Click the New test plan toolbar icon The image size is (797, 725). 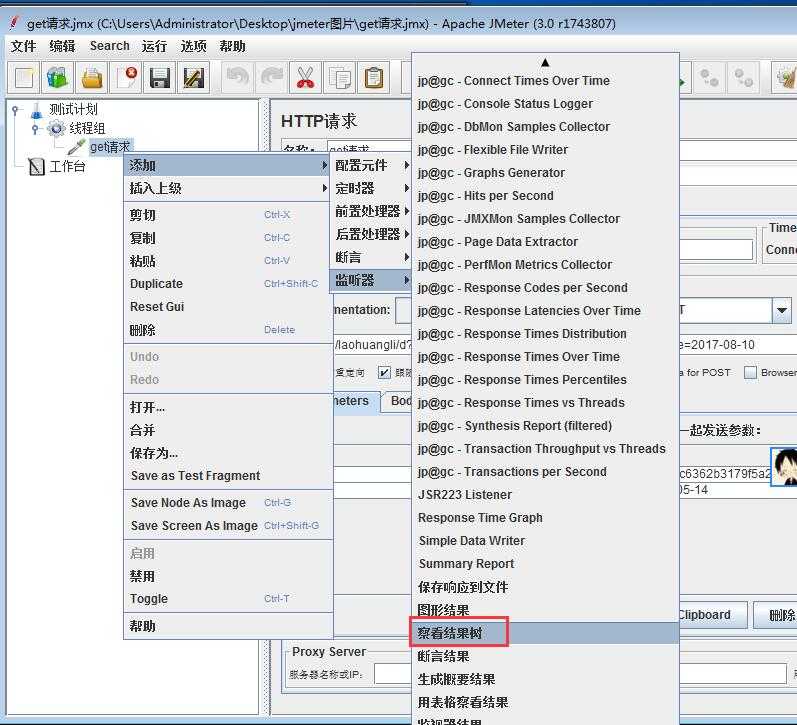click(24, 78)
